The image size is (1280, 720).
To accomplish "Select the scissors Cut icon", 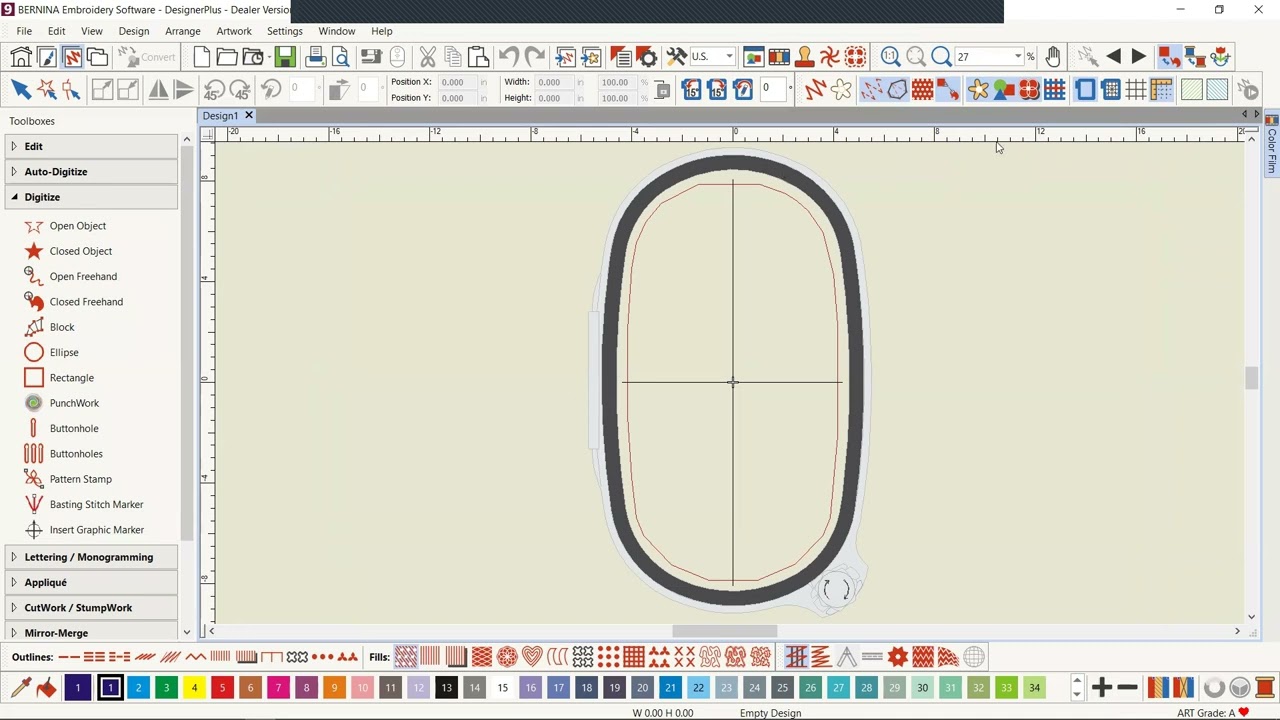I will [427, 57].
